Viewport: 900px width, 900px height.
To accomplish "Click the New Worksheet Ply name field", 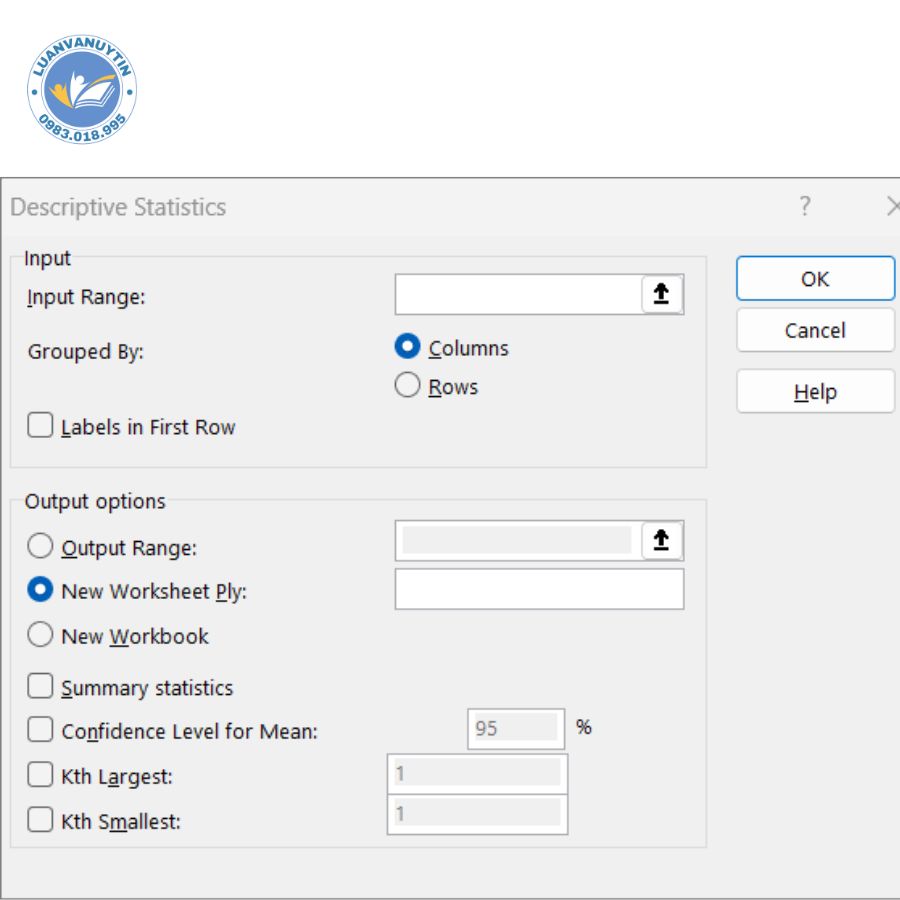I will click(x=539, y=590).
